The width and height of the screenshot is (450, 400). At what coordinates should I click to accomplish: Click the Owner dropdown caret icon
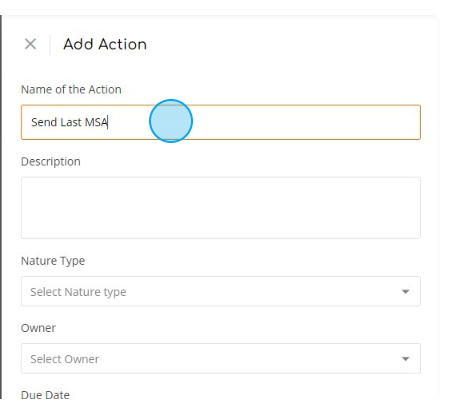(405, 359)
